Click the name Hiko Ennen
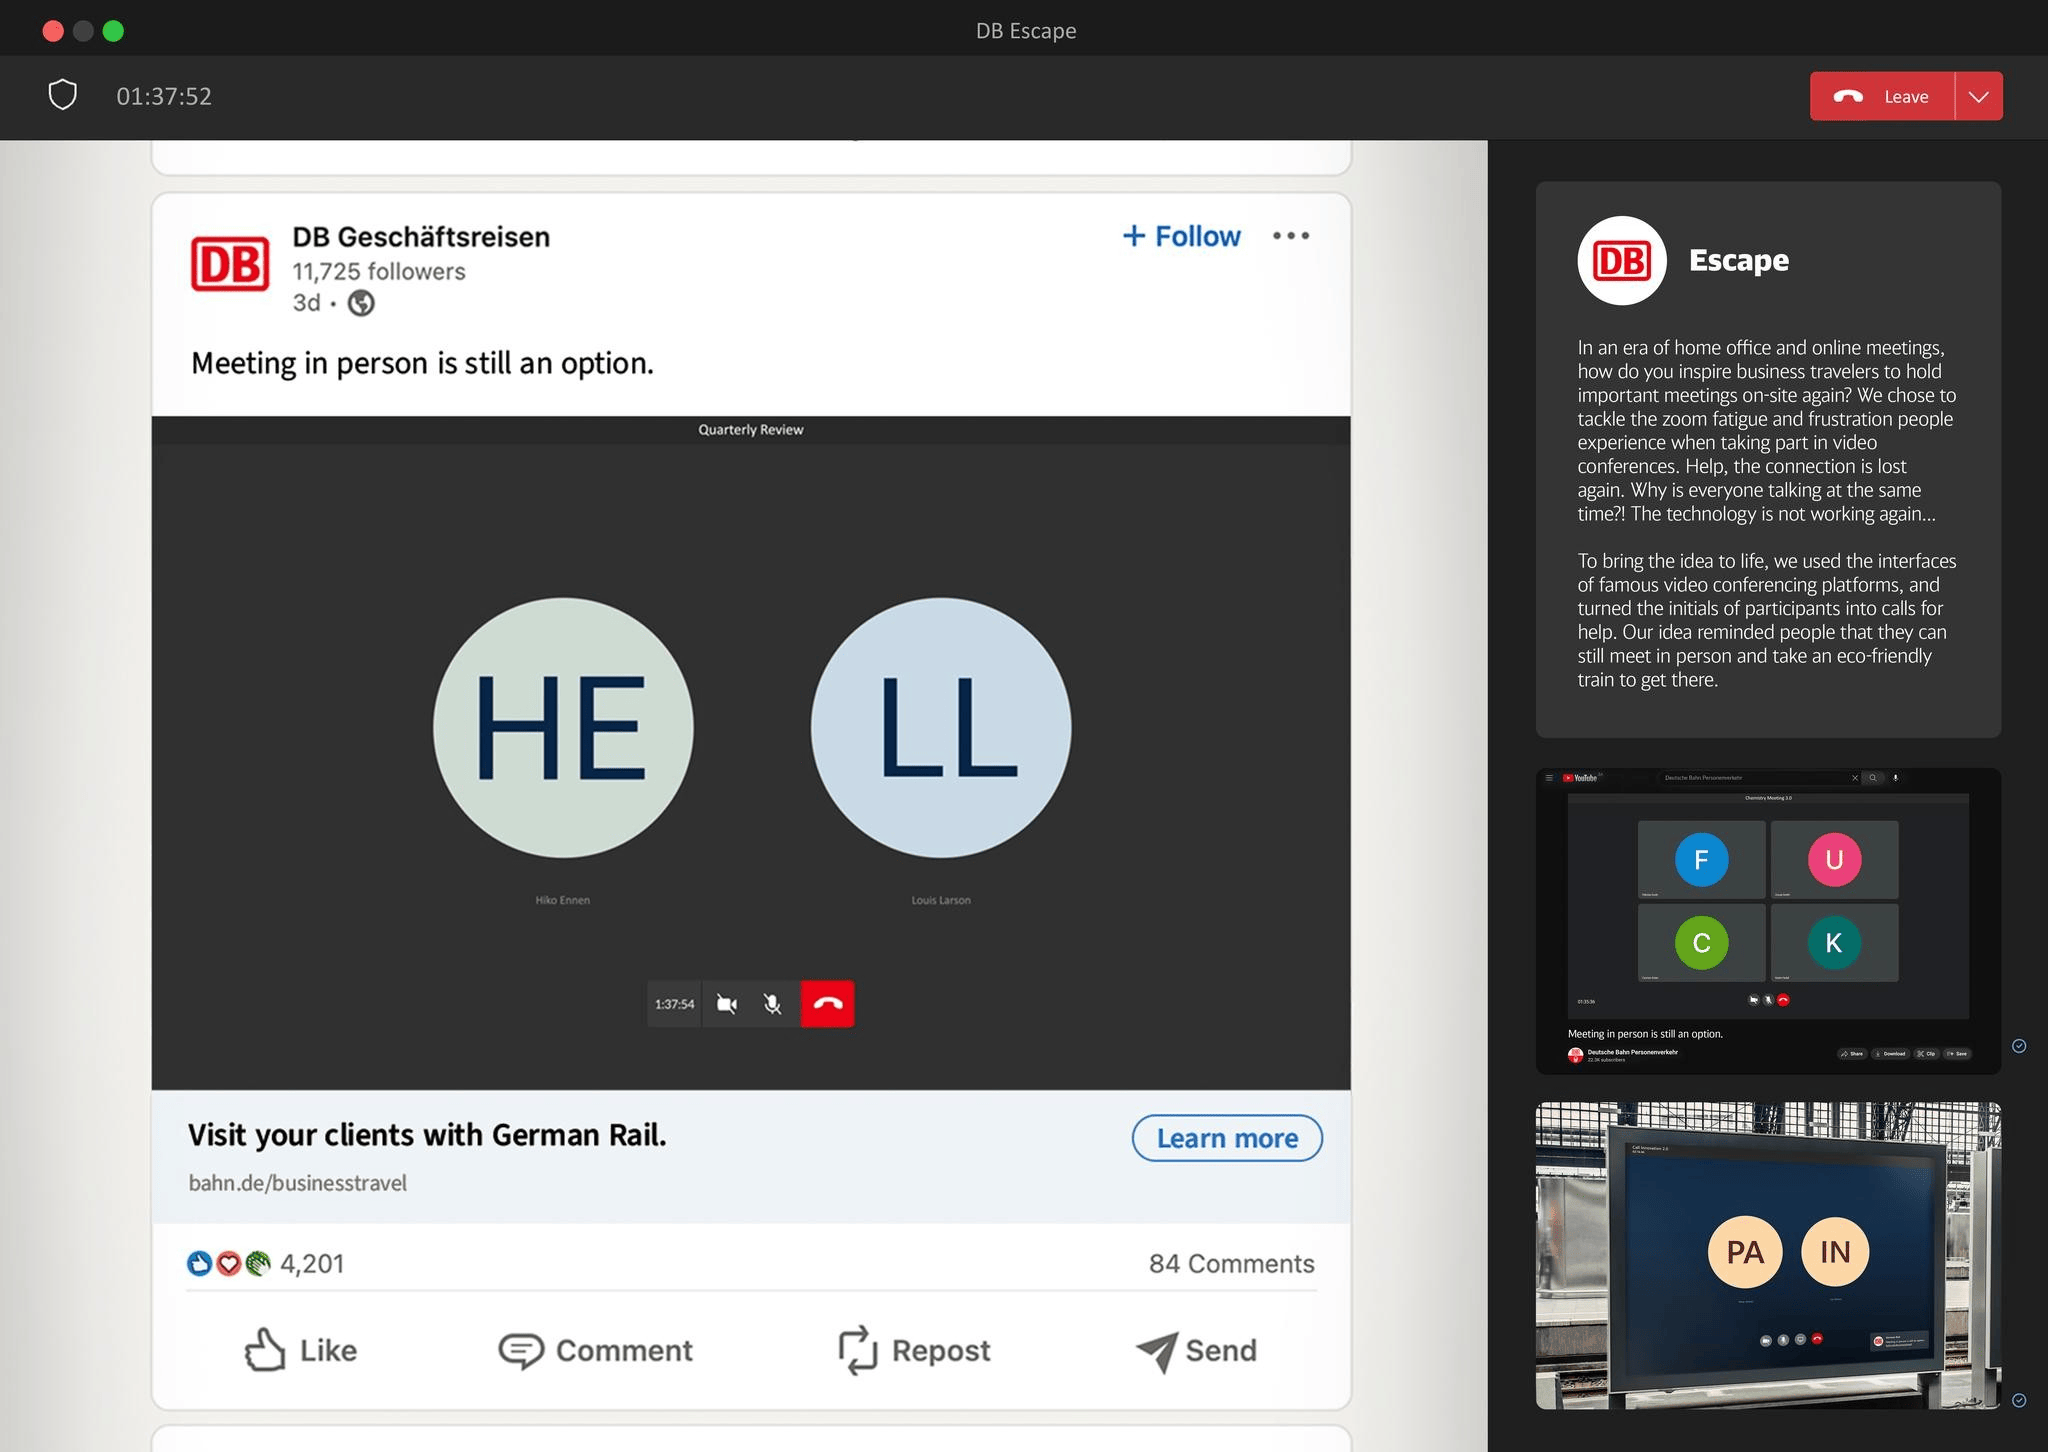The image size is (2048, 1452). (x=563, y=900)
